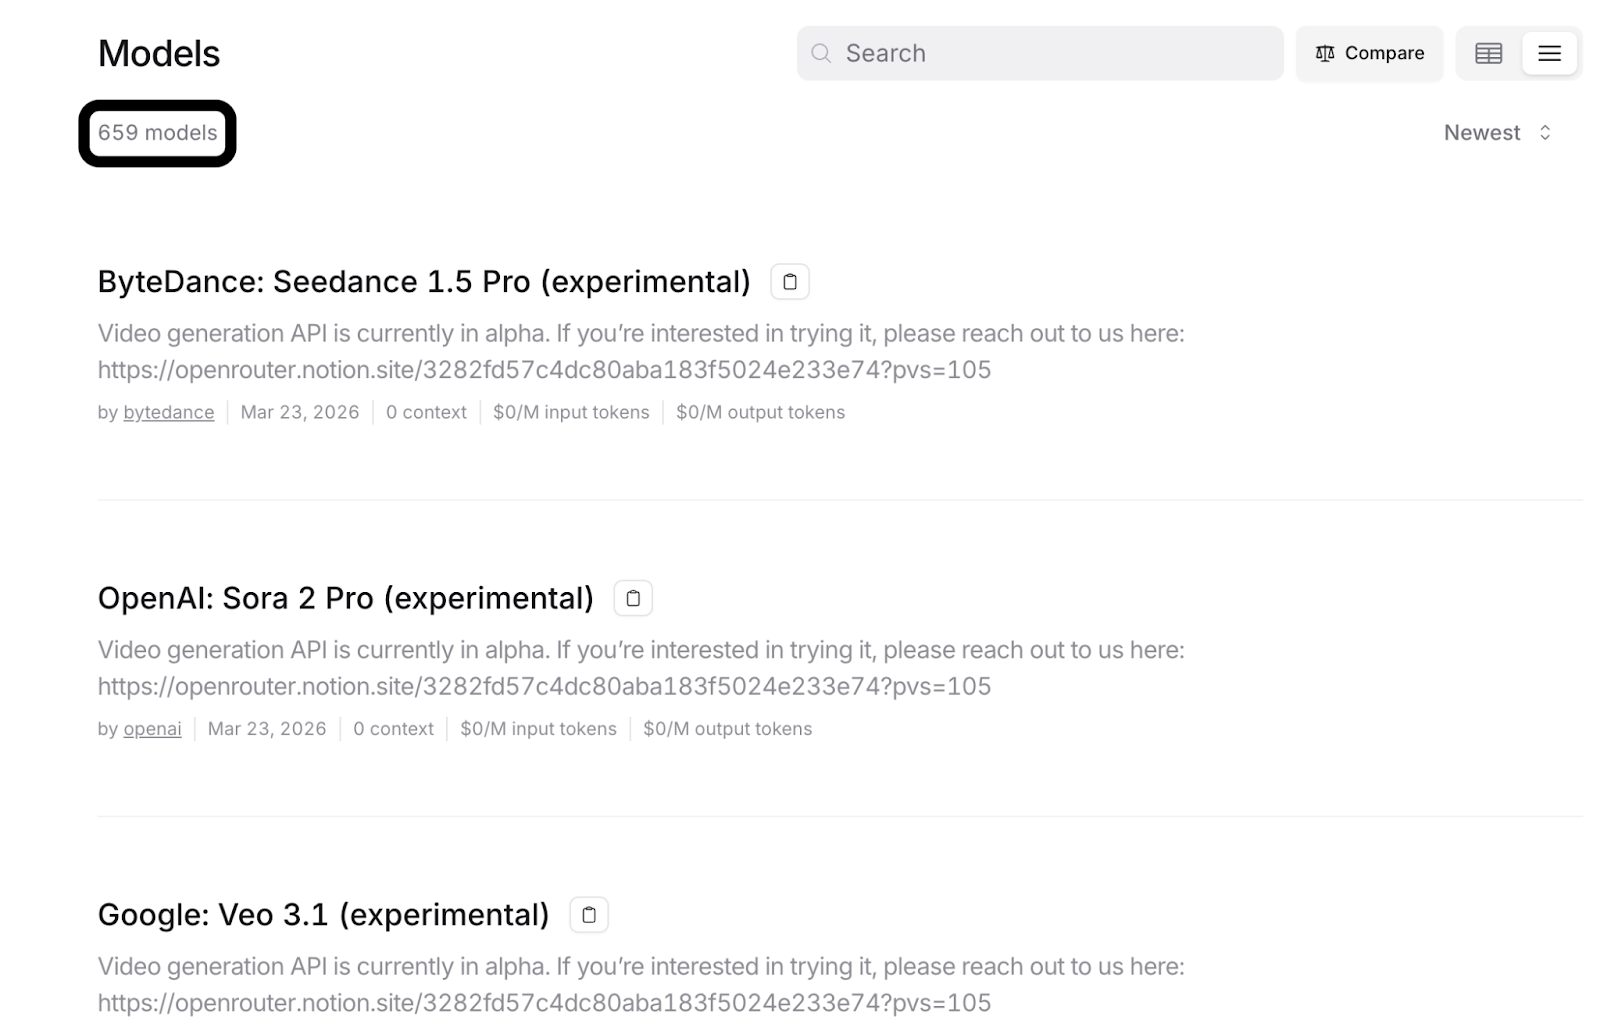
Task: Open OpenAI: Sora 2 Pro model page
Action: pos(345,597)
